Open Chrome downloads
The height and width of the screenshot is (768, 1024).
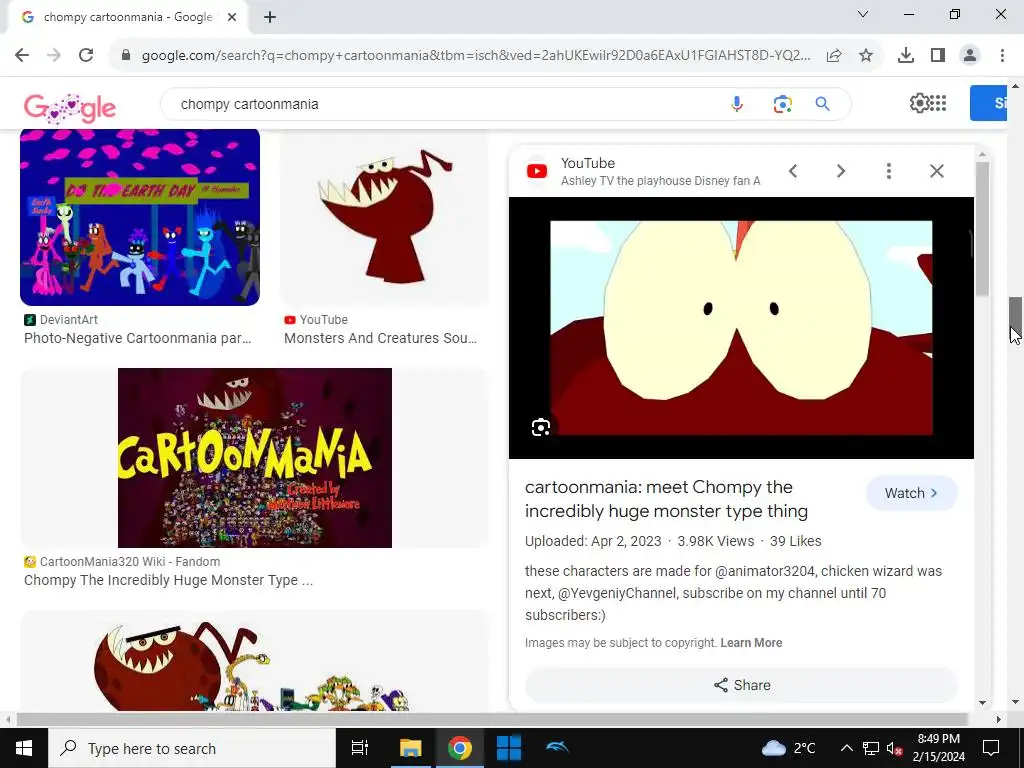pos(906,56)
